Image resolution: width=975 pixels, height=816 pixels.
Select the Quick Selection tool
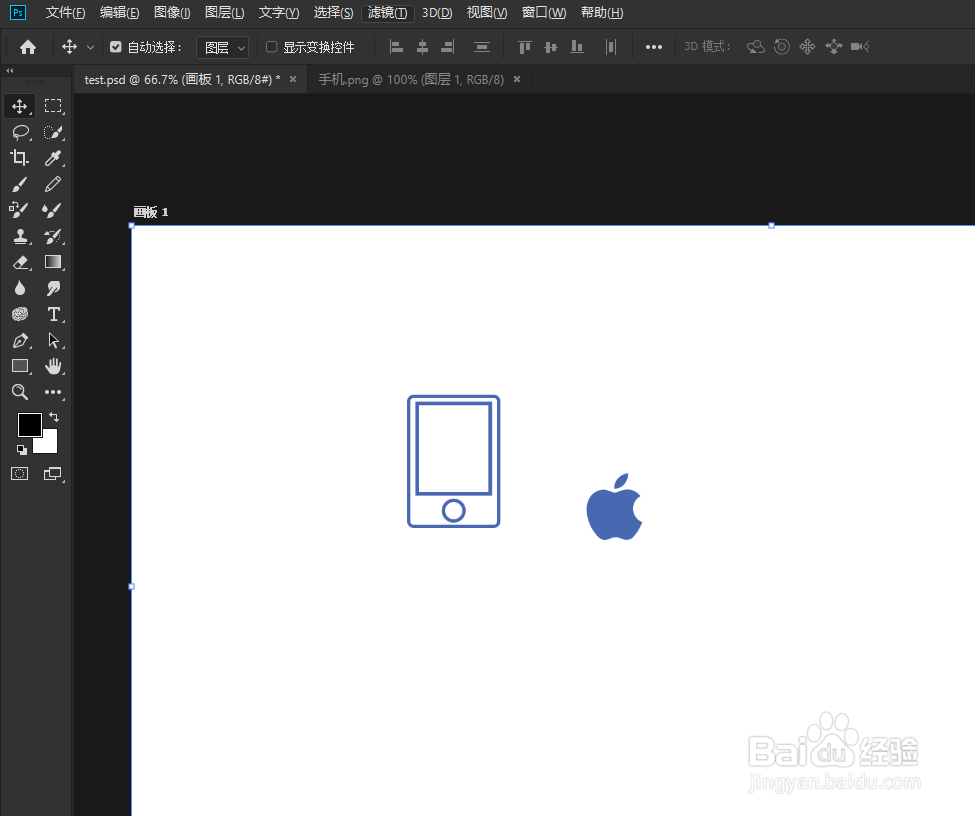click(x=53, y=132)
